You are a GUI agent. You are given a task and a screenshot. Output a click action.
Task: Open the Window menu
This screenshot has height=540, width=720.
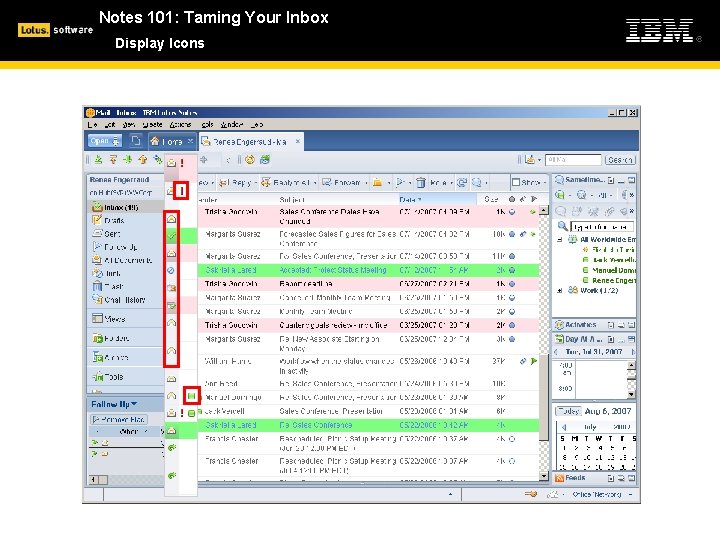[231, 124]
